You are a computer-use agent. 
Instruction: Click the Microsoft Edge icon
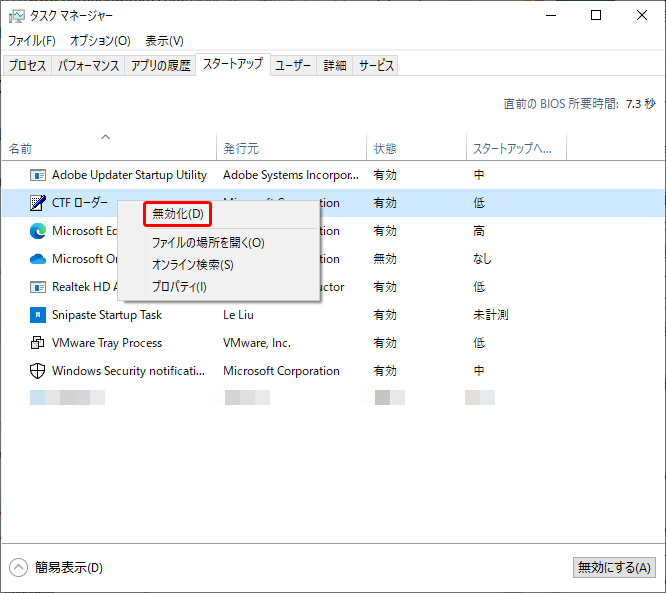(x=38, y=231)
